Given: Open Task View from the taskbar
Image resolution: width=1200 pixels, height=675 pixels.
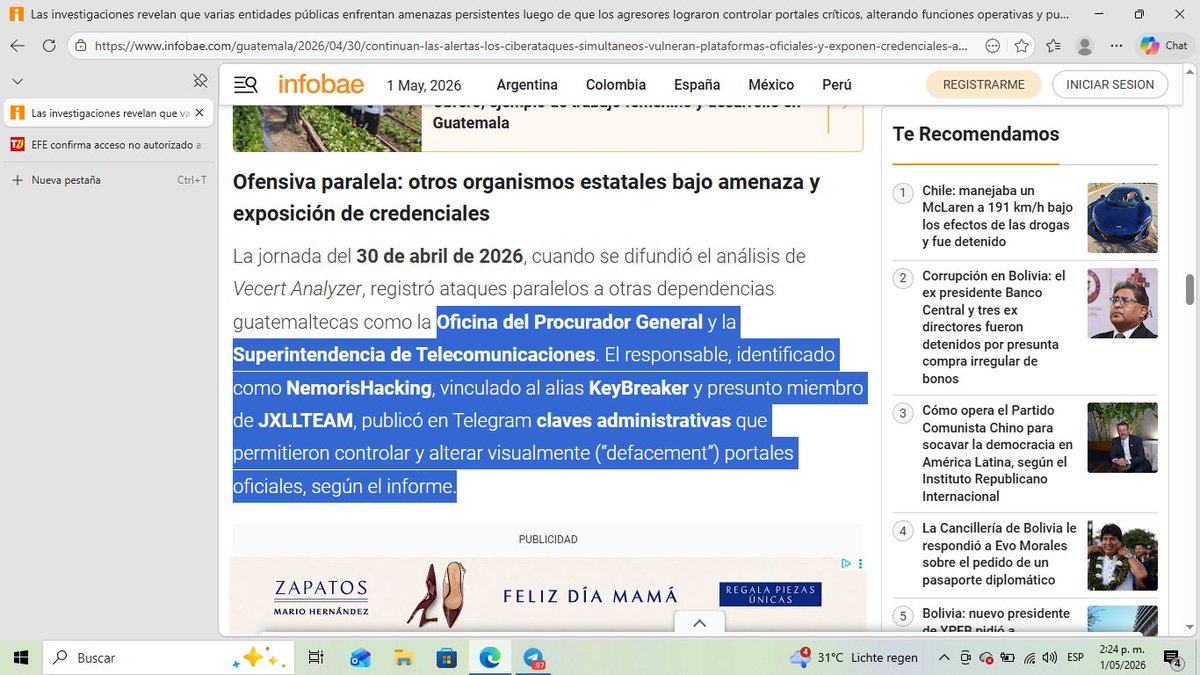Looking at the screenshot, I should (316, 657).
